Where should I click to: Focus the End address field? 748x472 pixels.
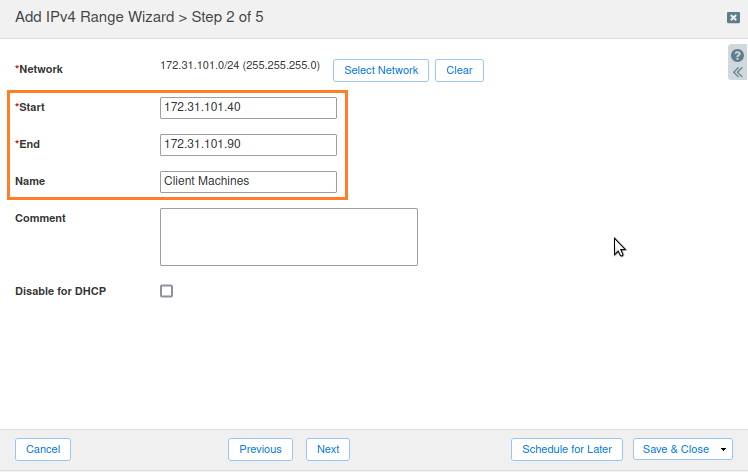248,144
